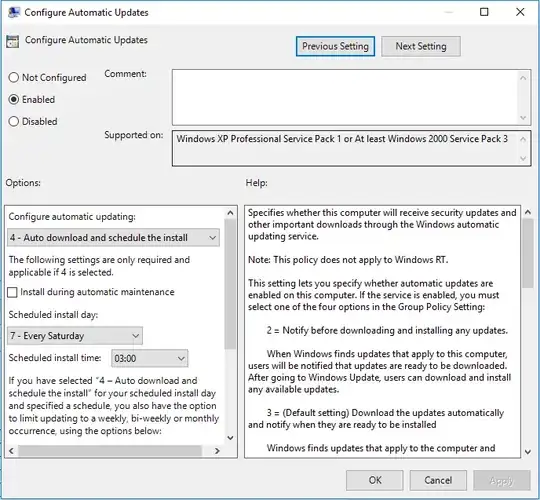Open the Scheduled install time combo box
Screen dimensions: 540x500
(x=149, y=358)
